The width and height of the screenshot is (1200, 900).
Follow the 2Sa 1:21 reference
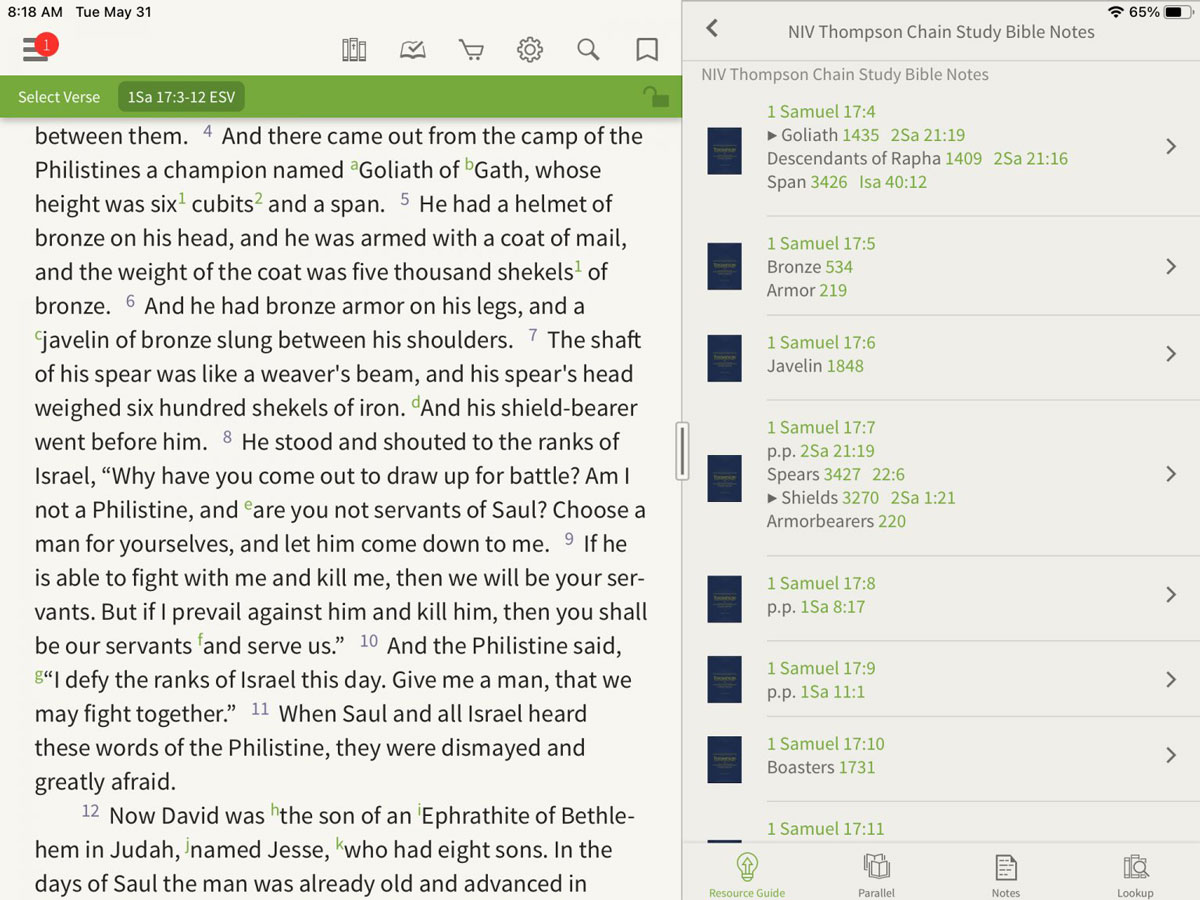[923, 497]
